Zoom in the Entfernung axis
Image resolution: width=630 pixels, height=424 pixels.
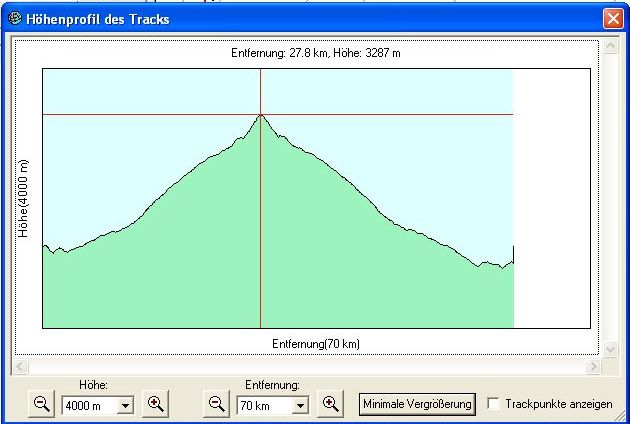(330, 404)
